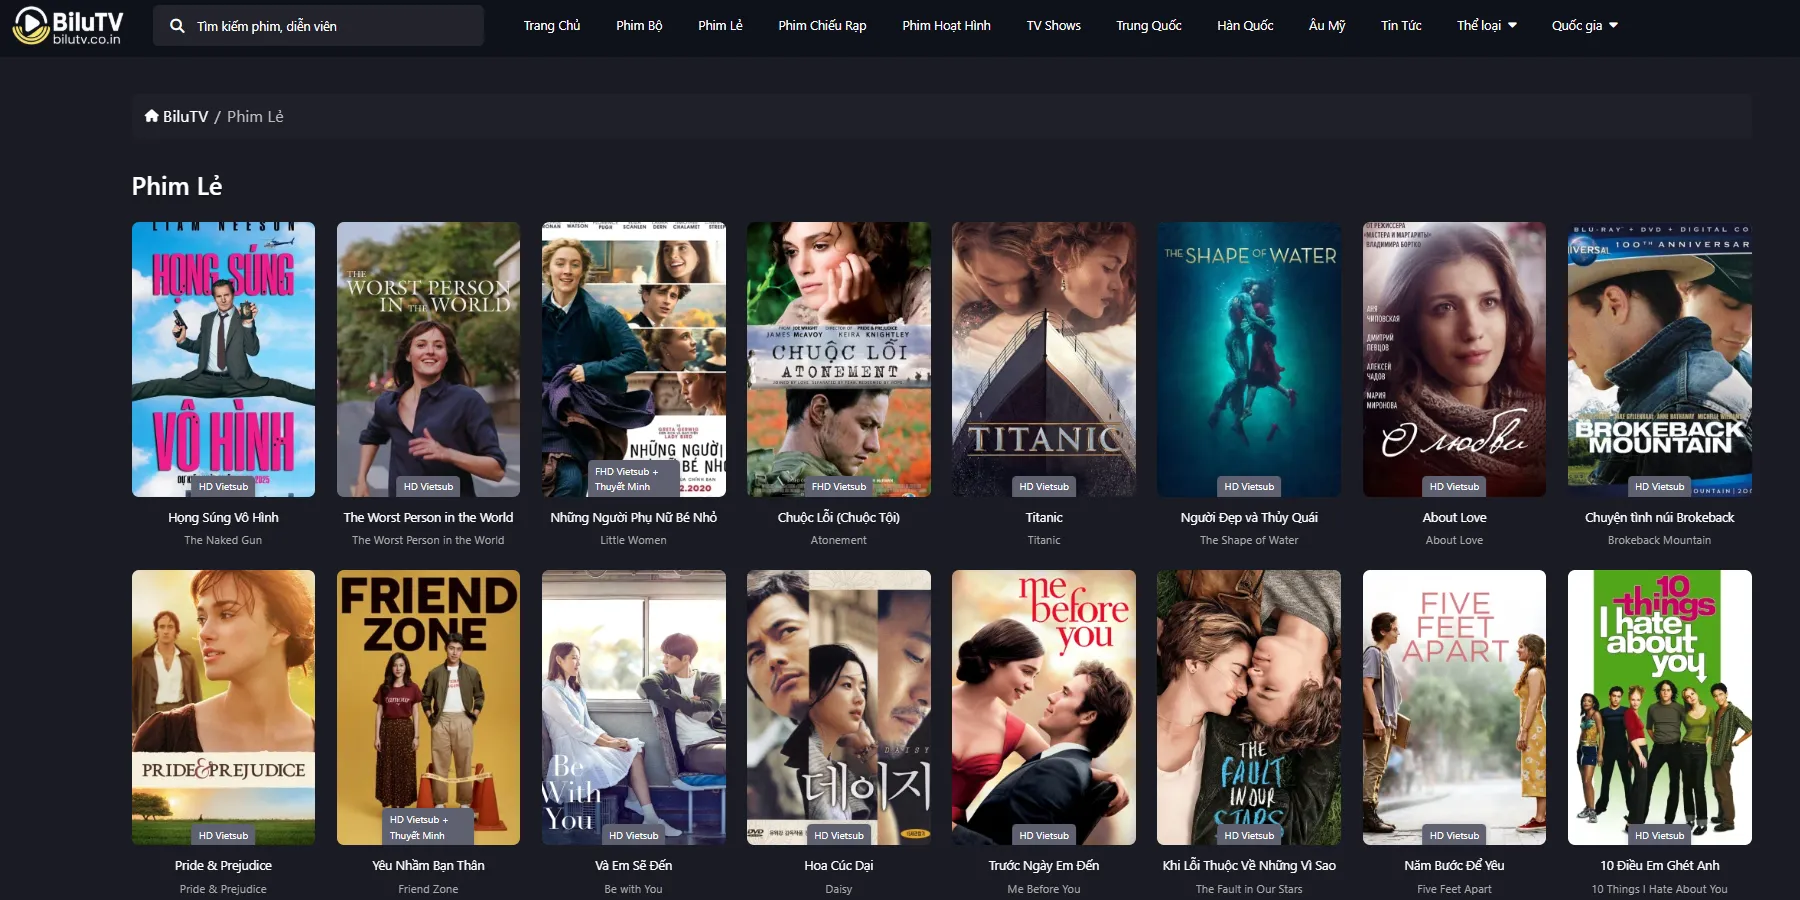Open the Phim Chiếu Rạp page
1800x900 pixels.
point(822,25)
